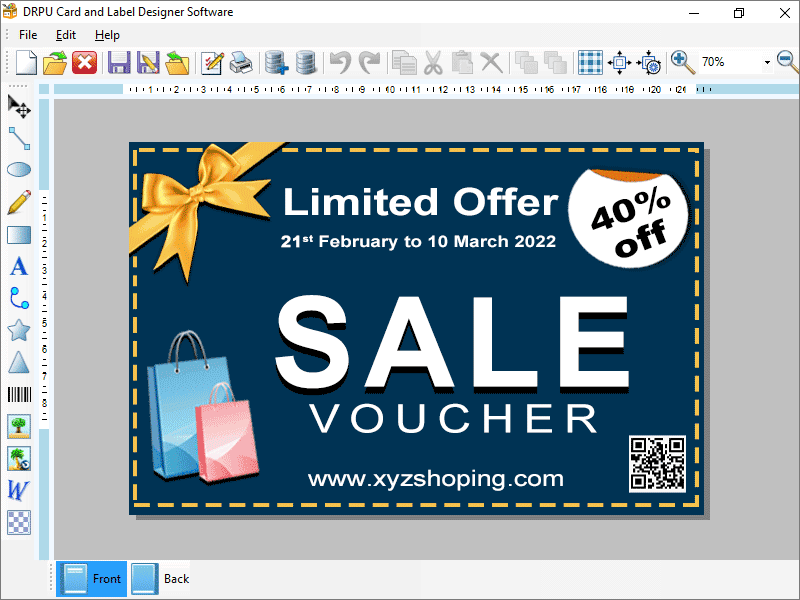Cut selection with scissors icon

pos(433,63)
